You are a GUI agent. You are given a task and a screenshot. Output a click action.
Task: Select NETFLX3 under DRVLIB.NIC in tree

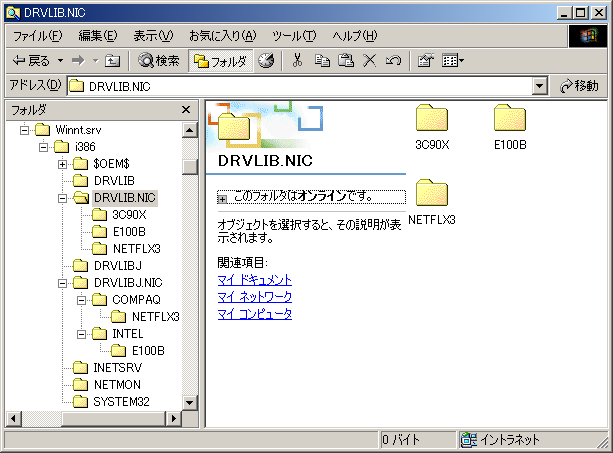pos(137,249)
